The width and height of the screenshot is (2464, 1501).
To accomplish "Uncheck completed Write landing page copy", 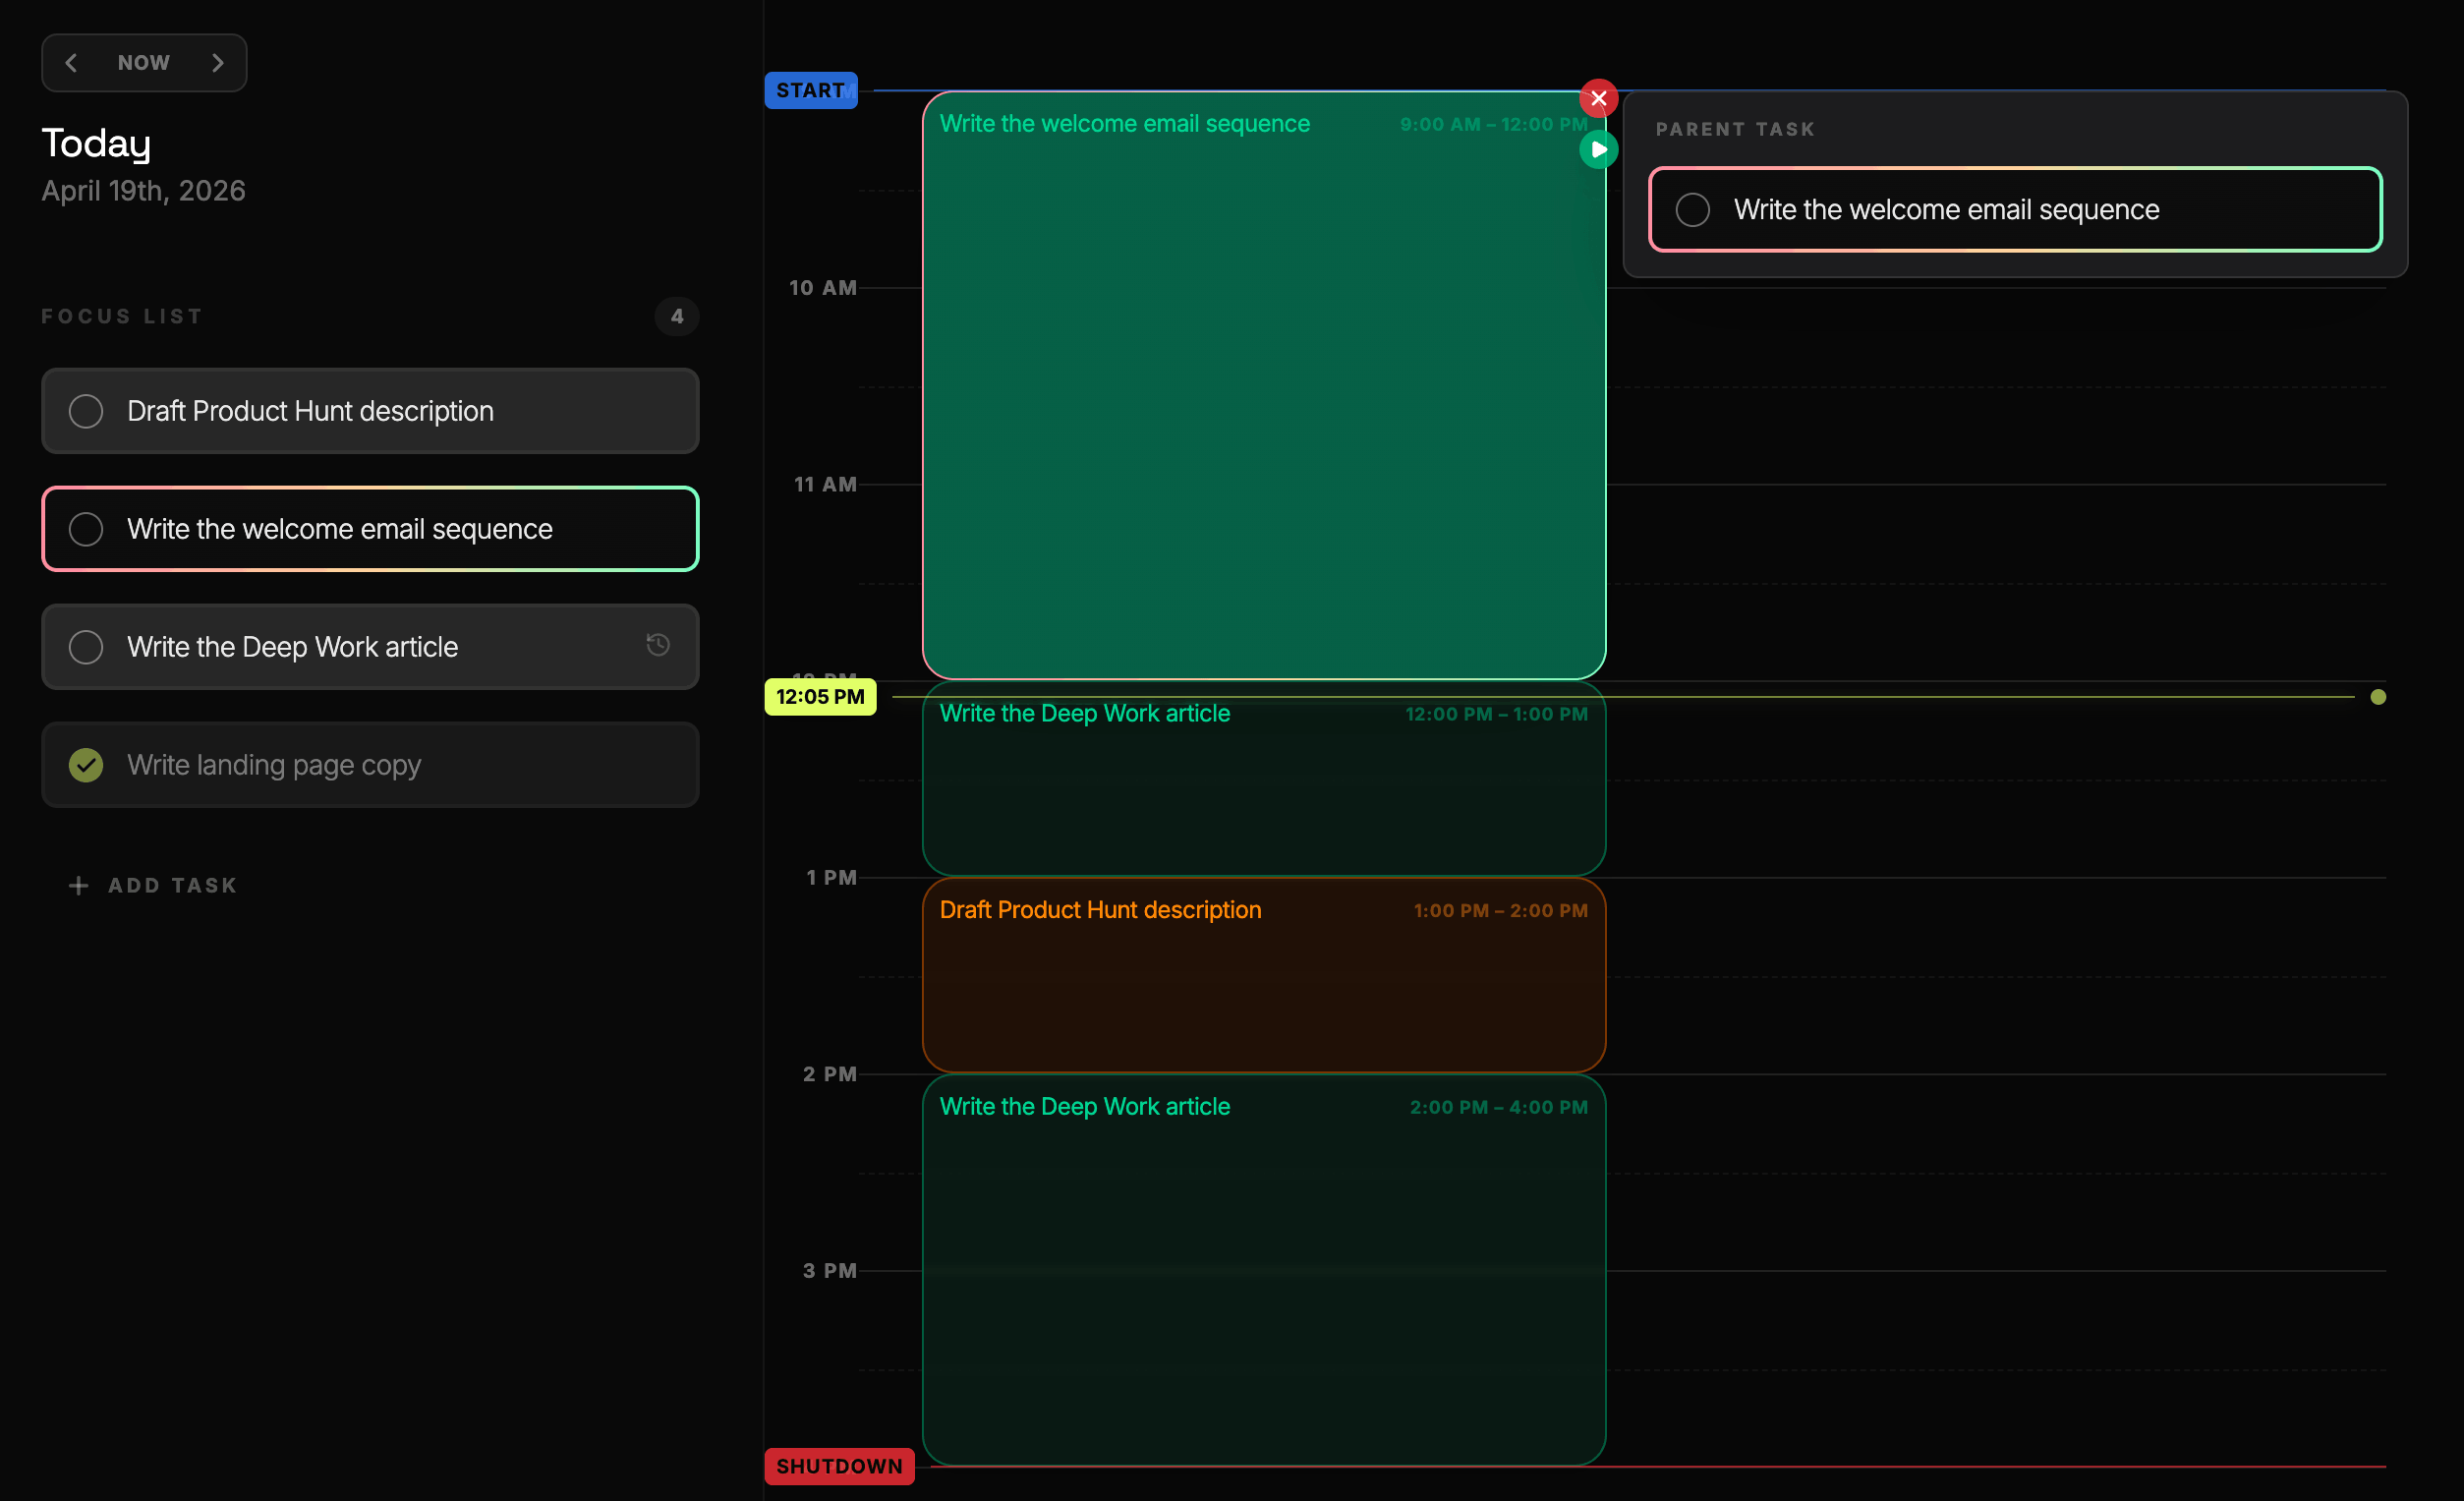I will (86, 765).
